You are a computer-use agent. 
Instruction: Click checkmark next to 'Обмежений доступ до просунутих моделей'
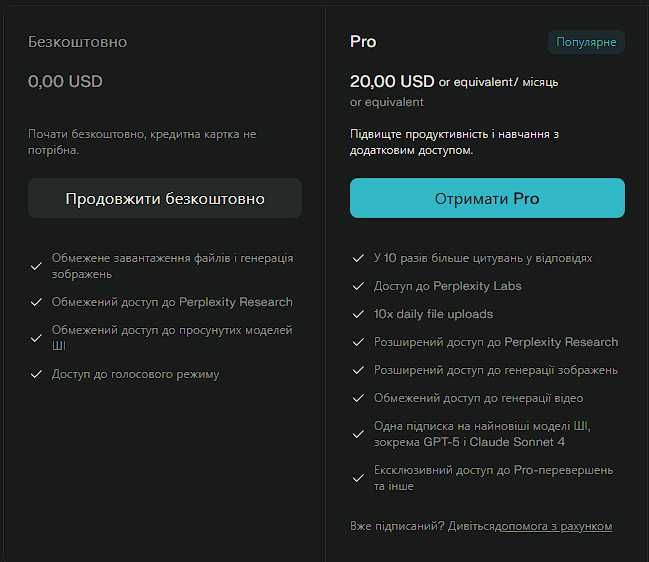36,338
